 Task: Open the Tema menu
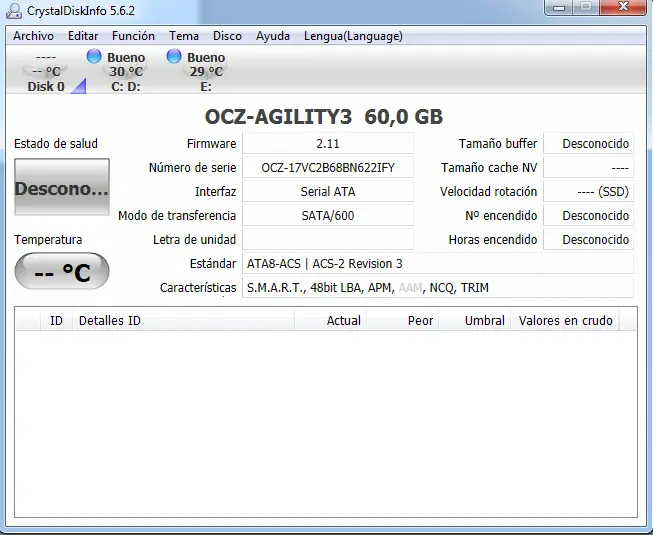point(184,36)
